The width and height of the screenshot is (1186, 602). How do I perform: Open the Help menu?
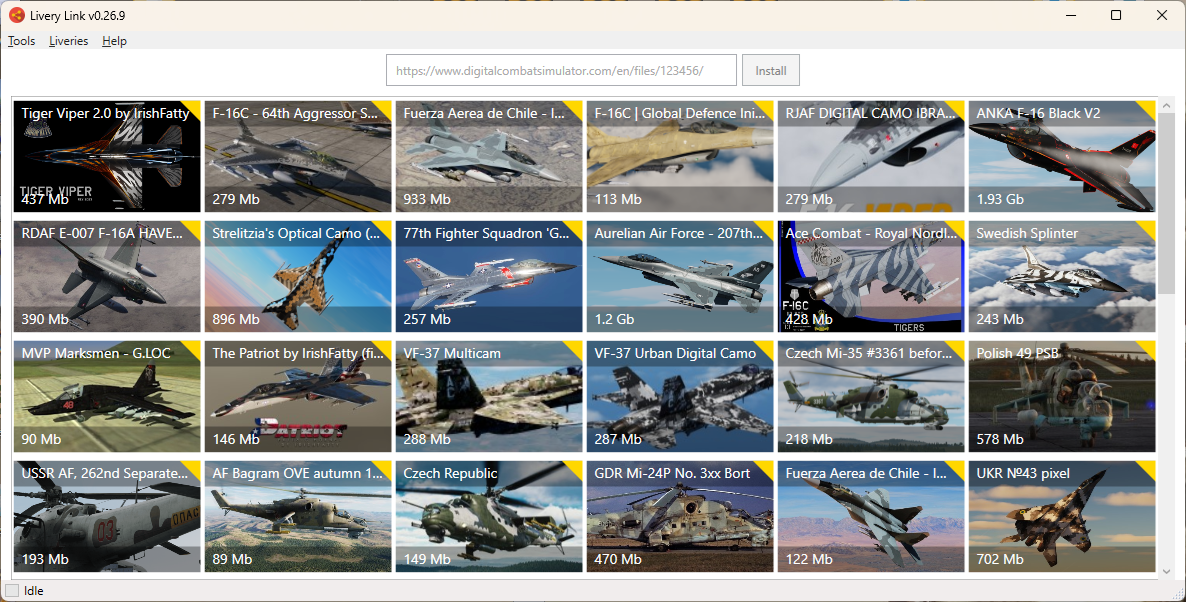(x=114, y=41)
